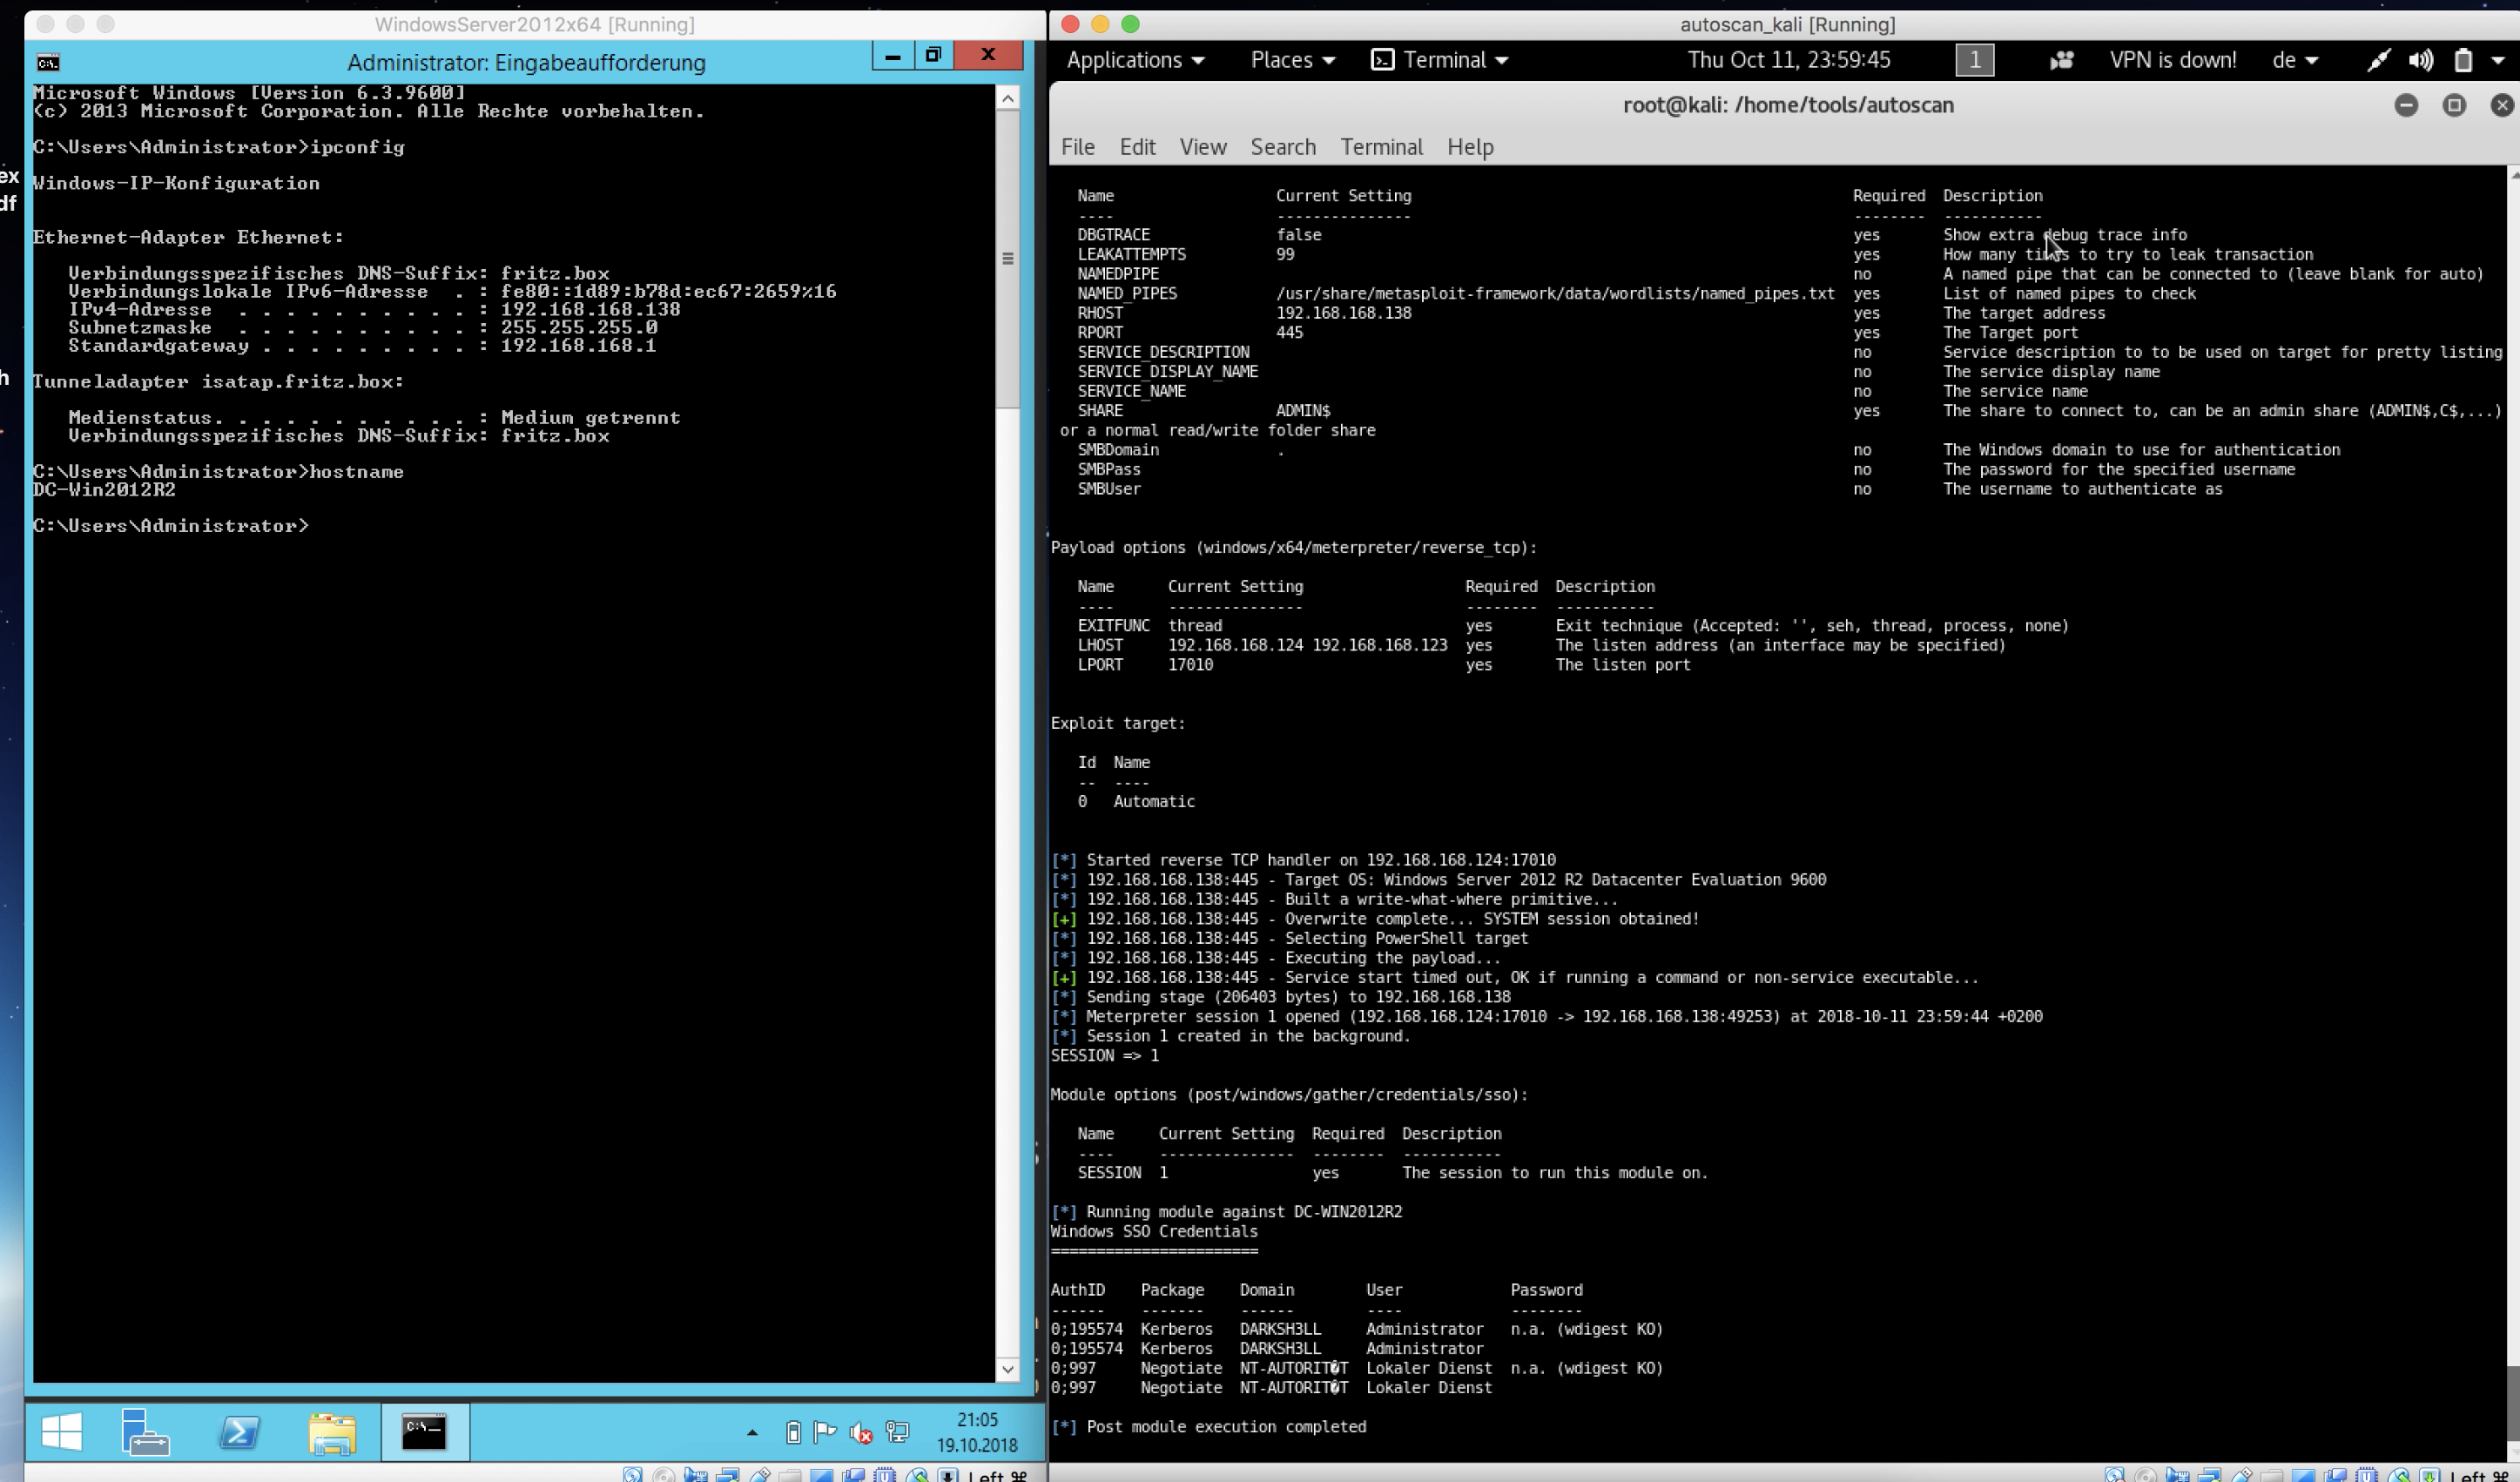Click the 'Payload options' heading line
The height and width of the screenshot is (1482, 2520).
point(1293,548)
